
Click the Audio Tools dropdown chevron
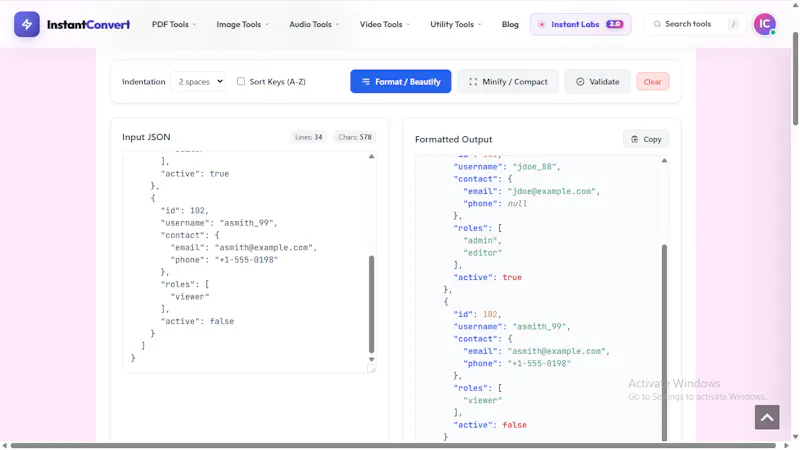(337, 24)
